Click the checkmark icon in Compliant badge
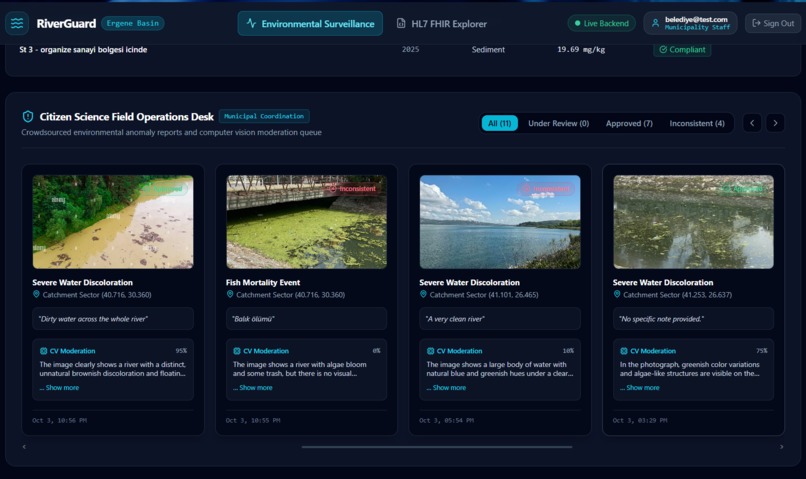This screenshot has width=806, height=479. (x=663, y=49)
